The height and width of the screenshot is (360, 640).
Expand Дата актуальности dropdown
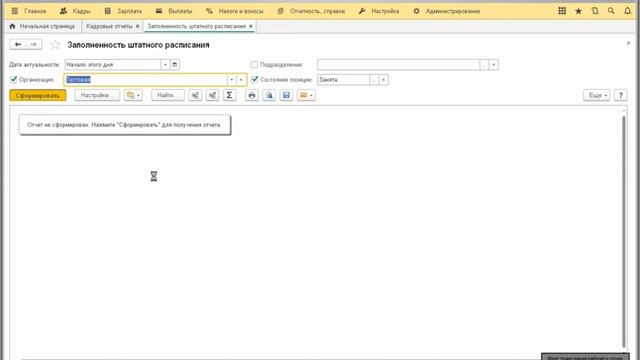[x=165, y=64]
